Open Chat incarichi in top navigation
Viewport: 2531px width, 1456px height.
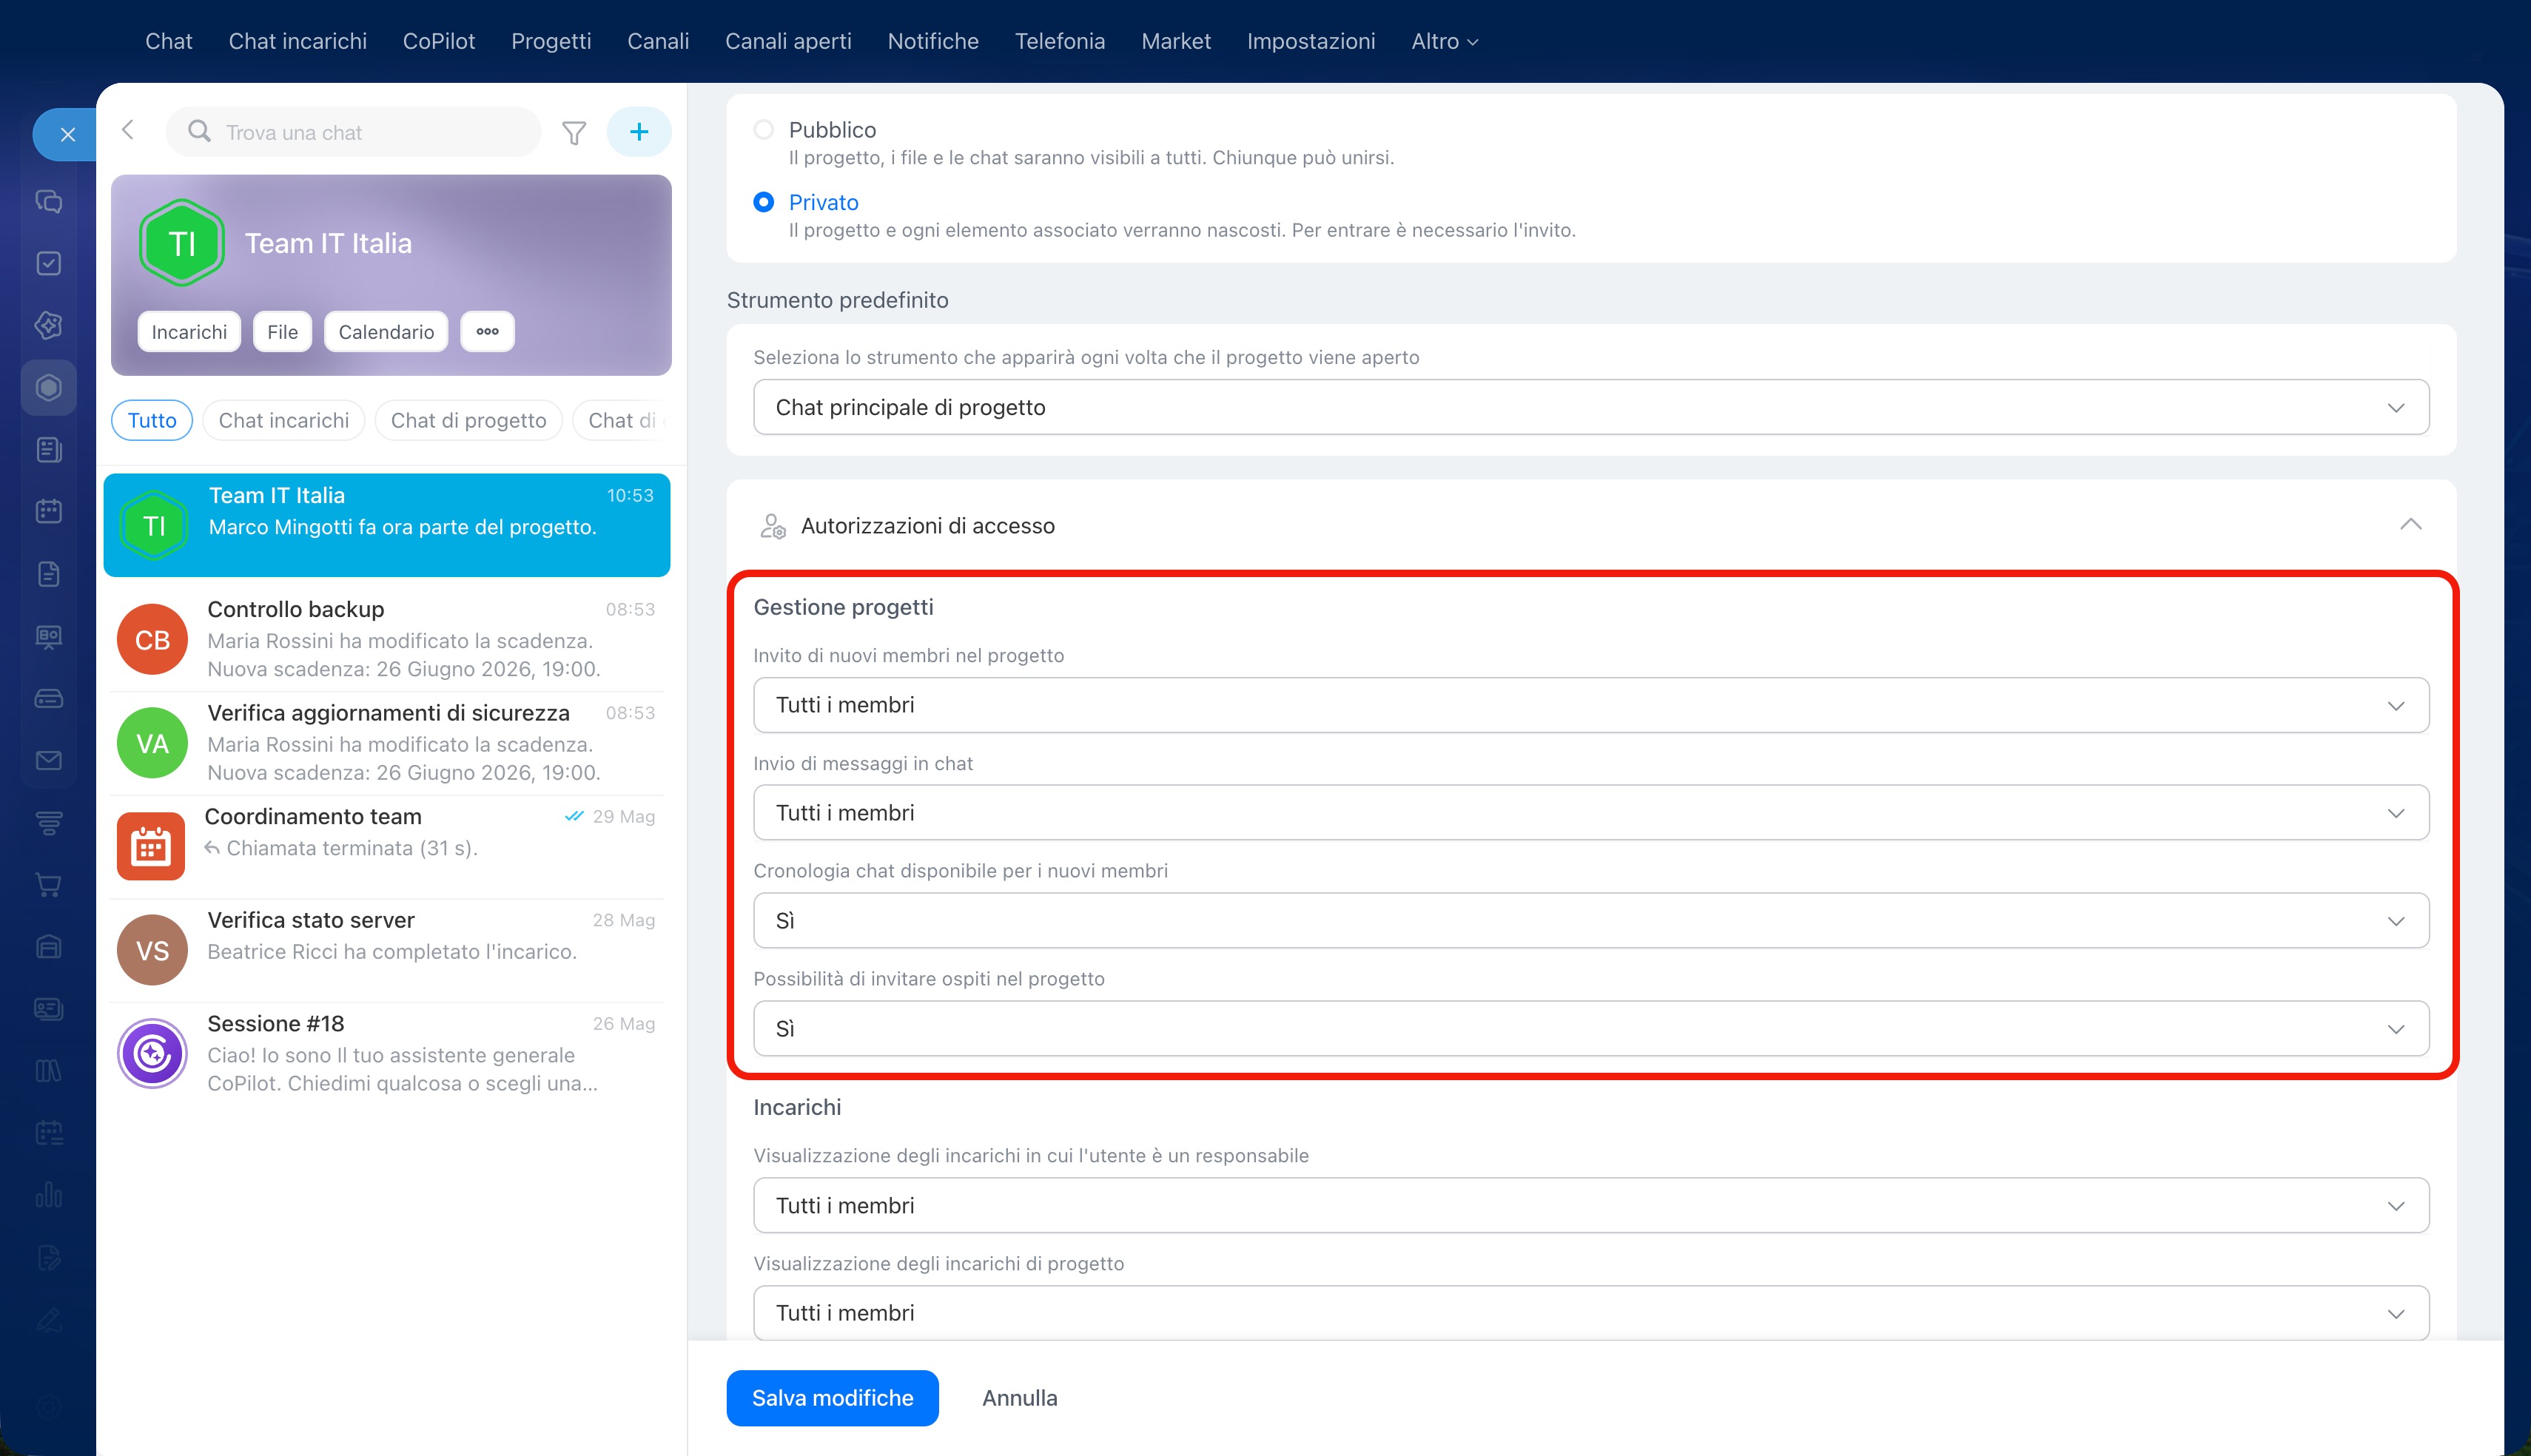pos(298,41)
